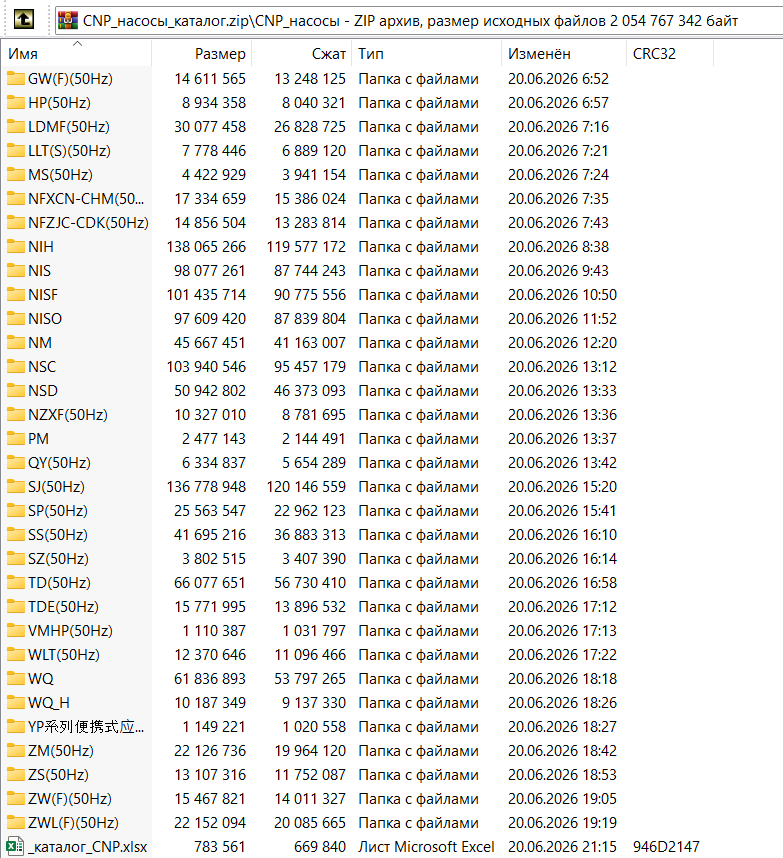Click packed size 87 839 804

pos(310,318)
